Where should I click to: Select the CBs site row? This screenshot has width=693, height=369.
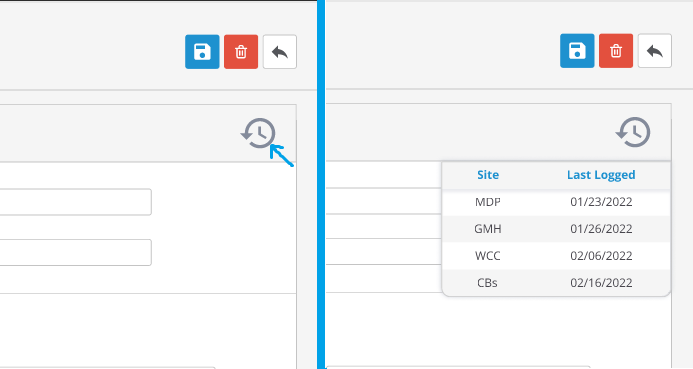[x=556, y=283]
